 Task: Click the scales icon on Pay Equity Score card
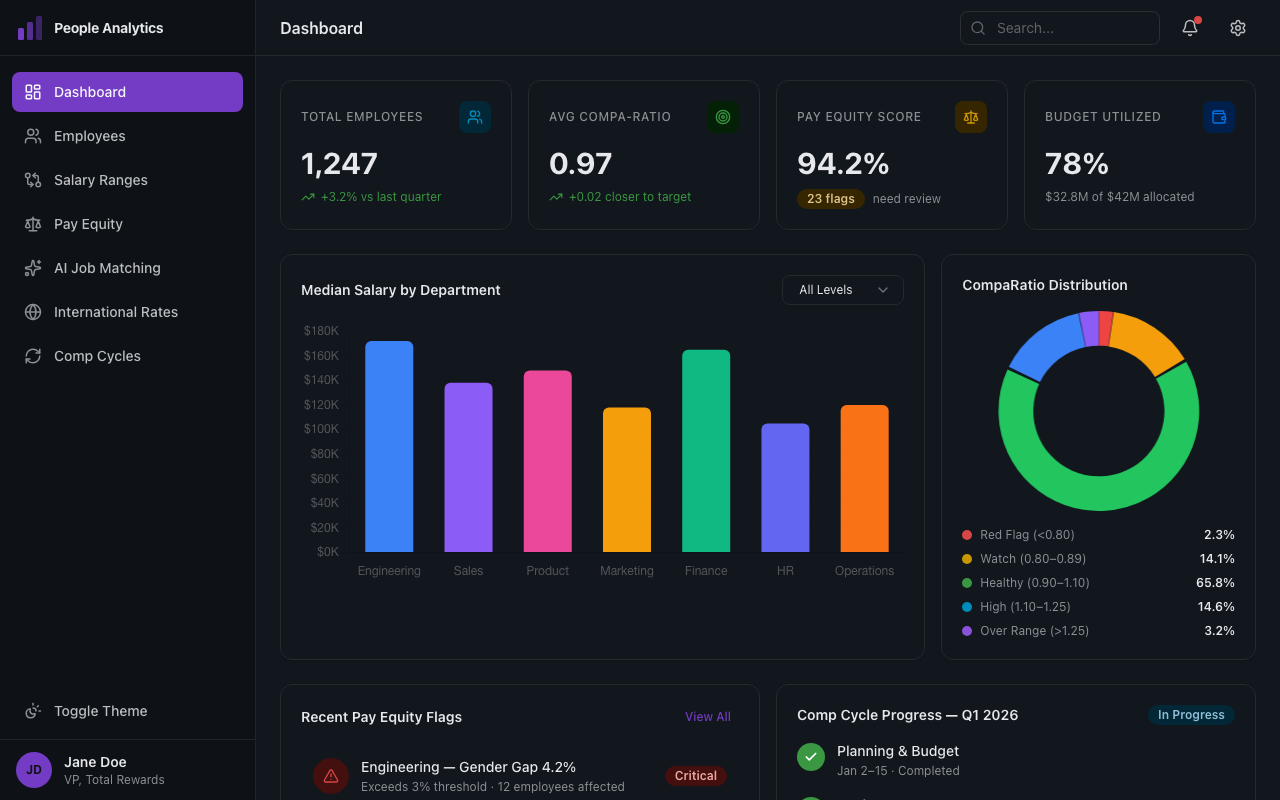click(x=971, y=117)
